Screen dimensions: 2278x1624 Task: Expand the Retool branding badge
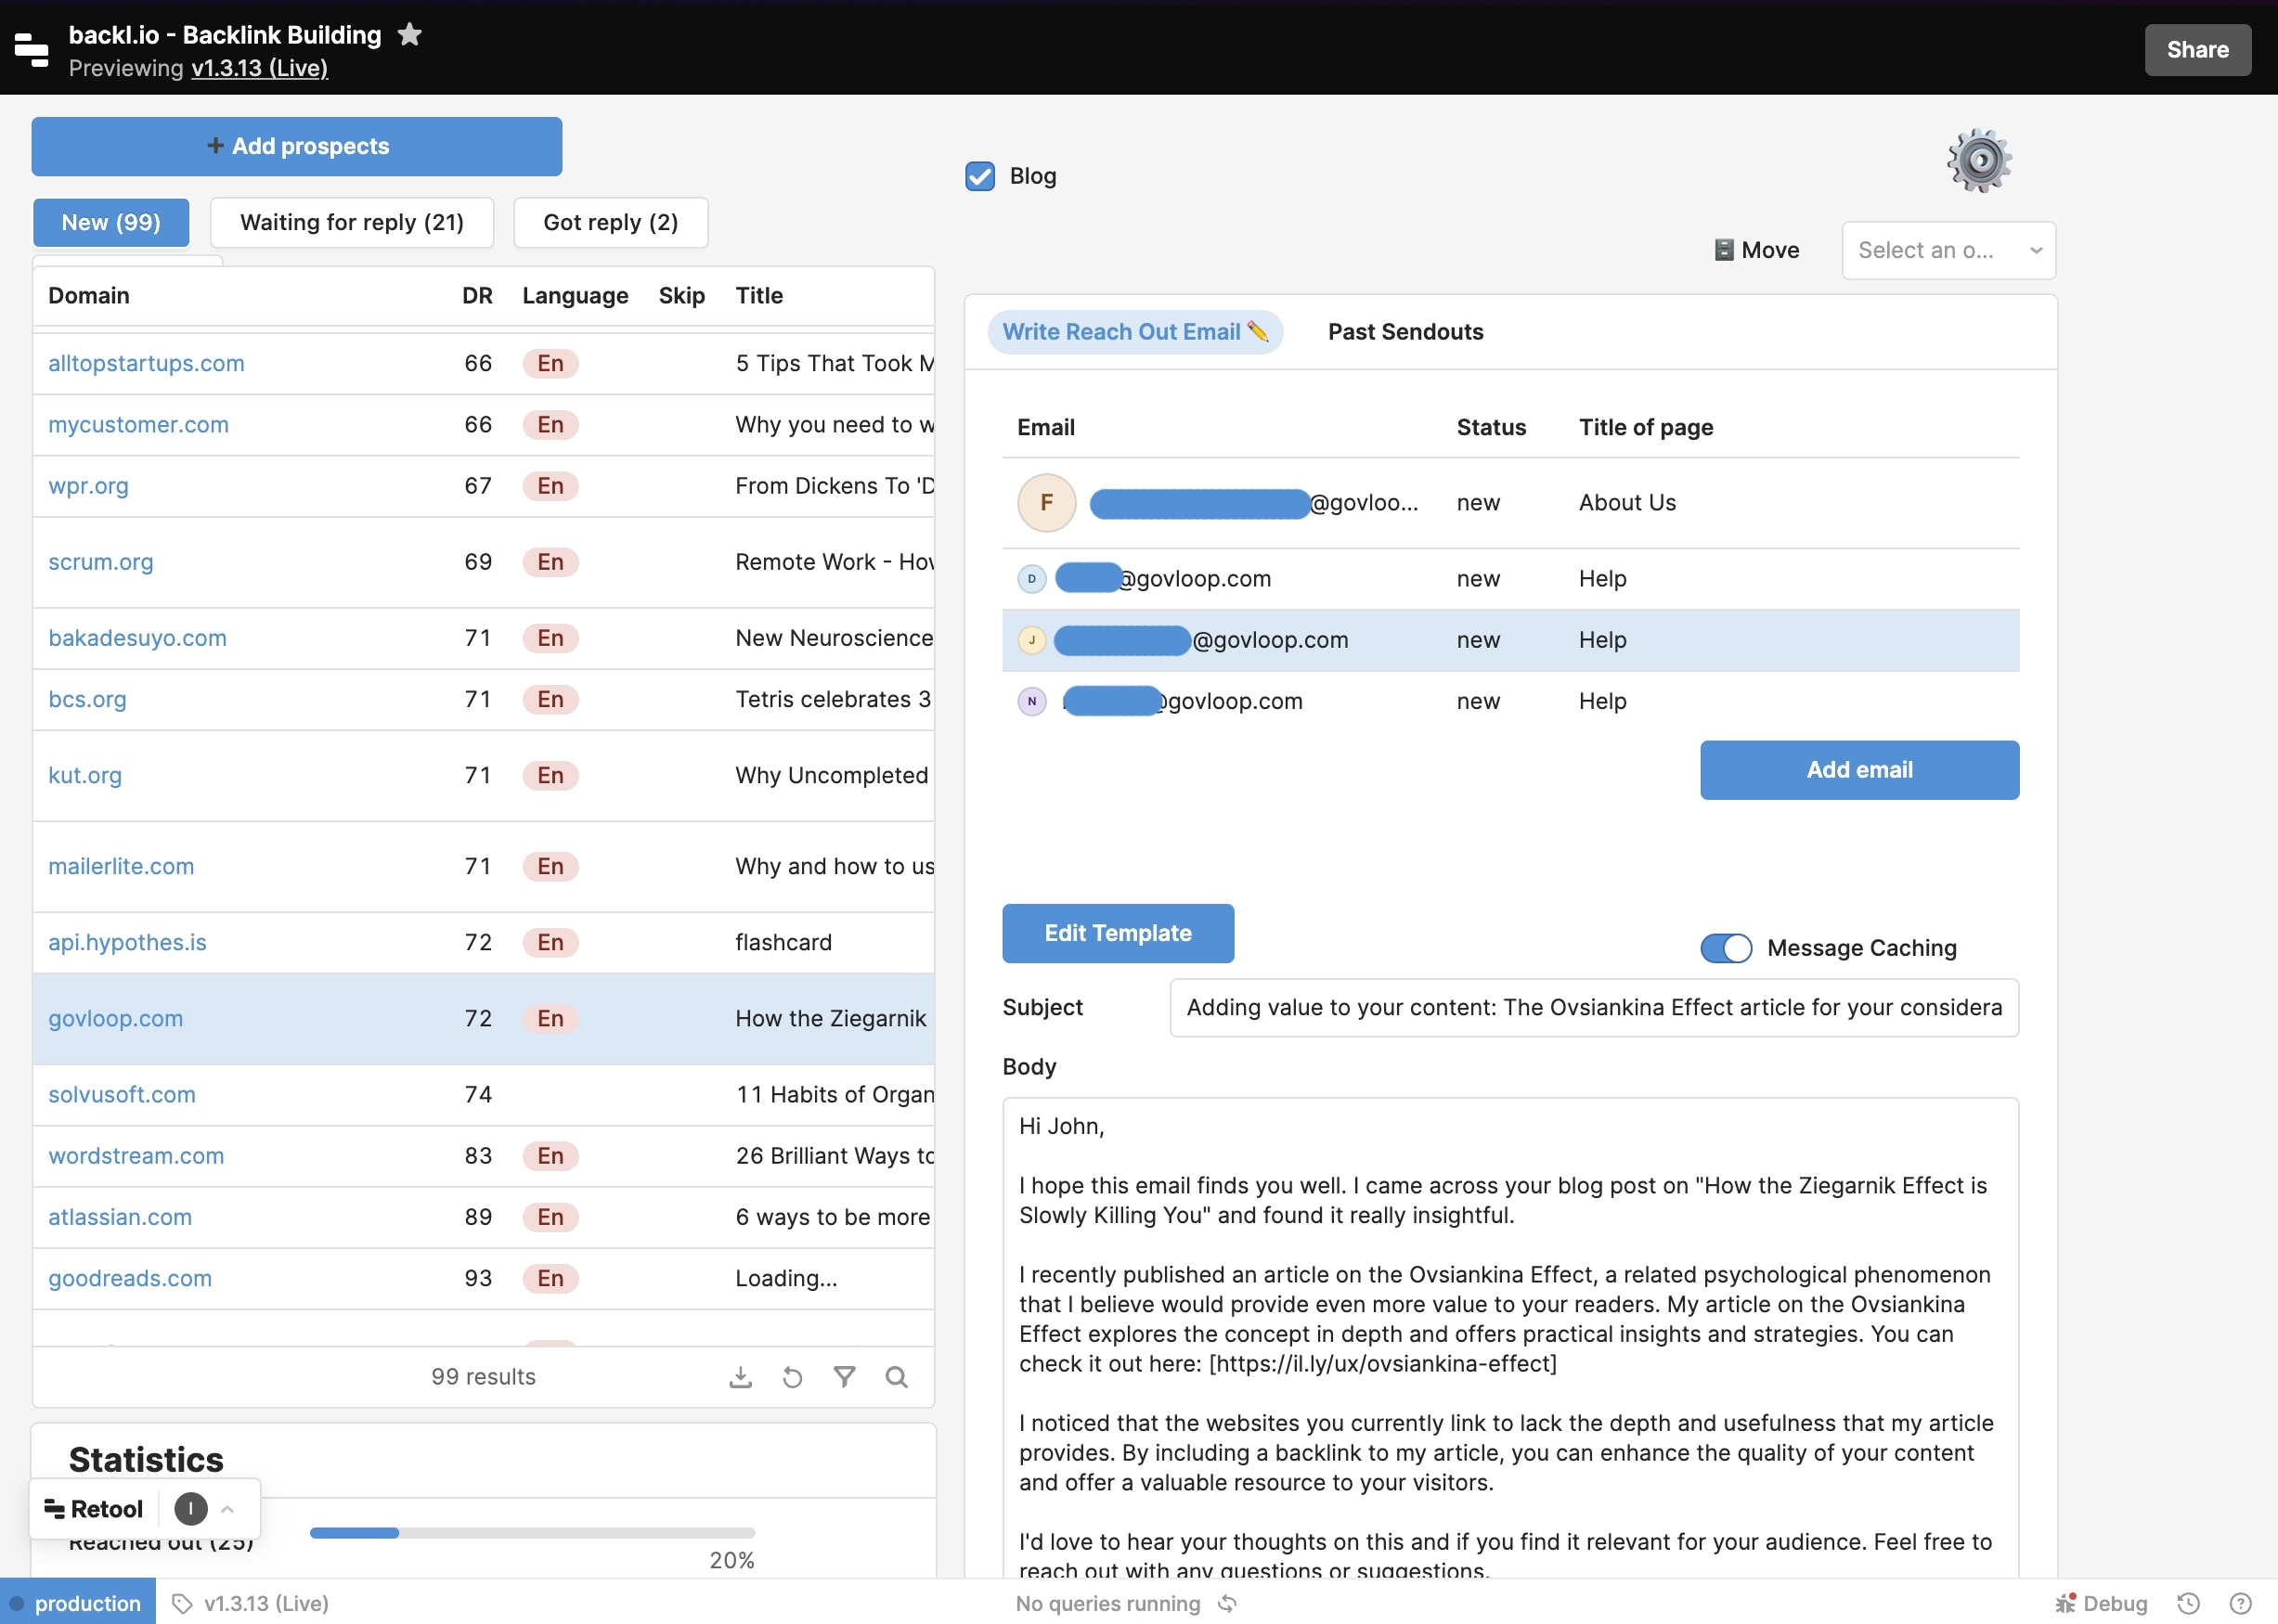pos(227,1508)
